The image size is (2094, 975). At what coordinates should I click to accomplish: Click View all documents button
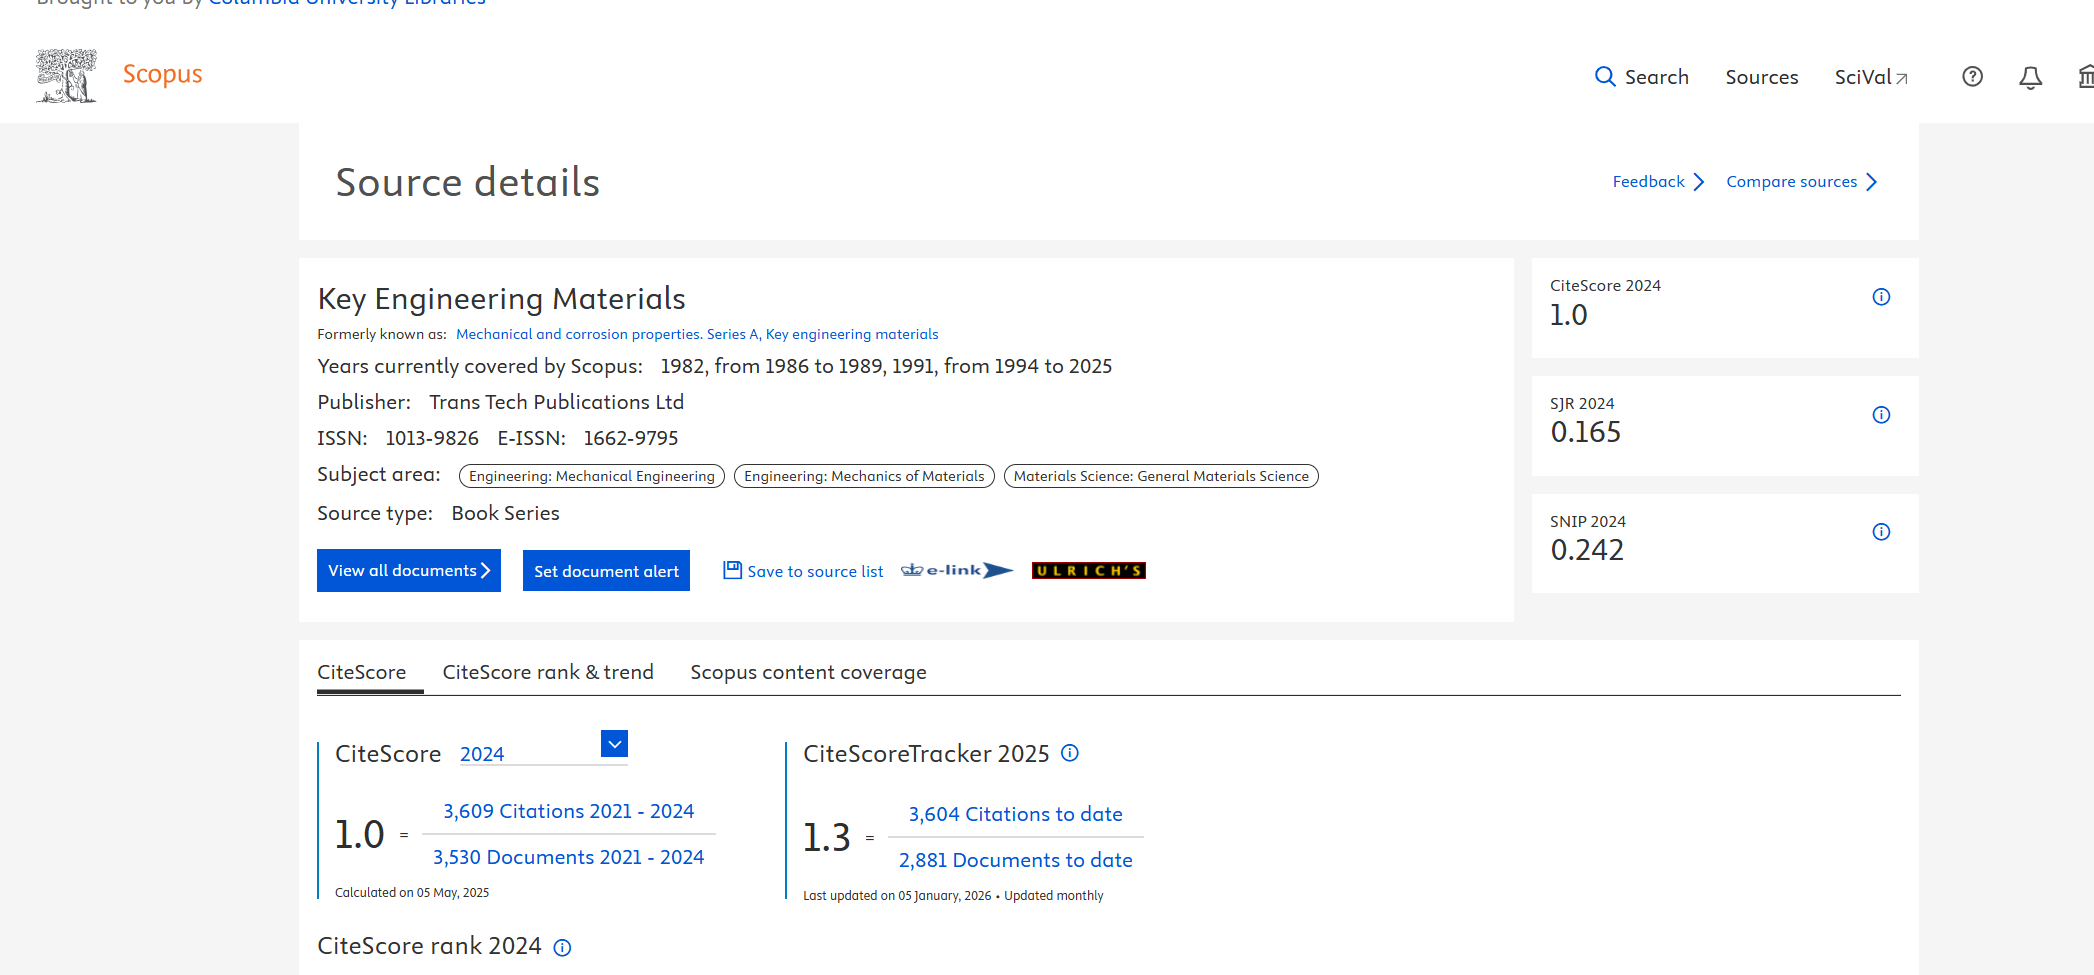pos(408,570)
